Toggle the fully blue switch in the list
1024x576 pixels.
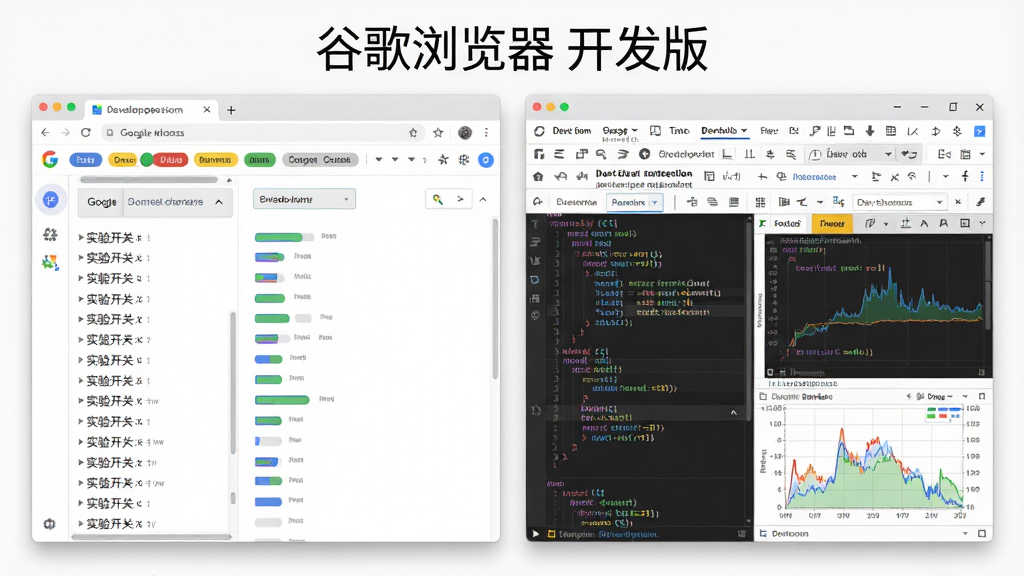pyautogui.click(x=268, y=502)
